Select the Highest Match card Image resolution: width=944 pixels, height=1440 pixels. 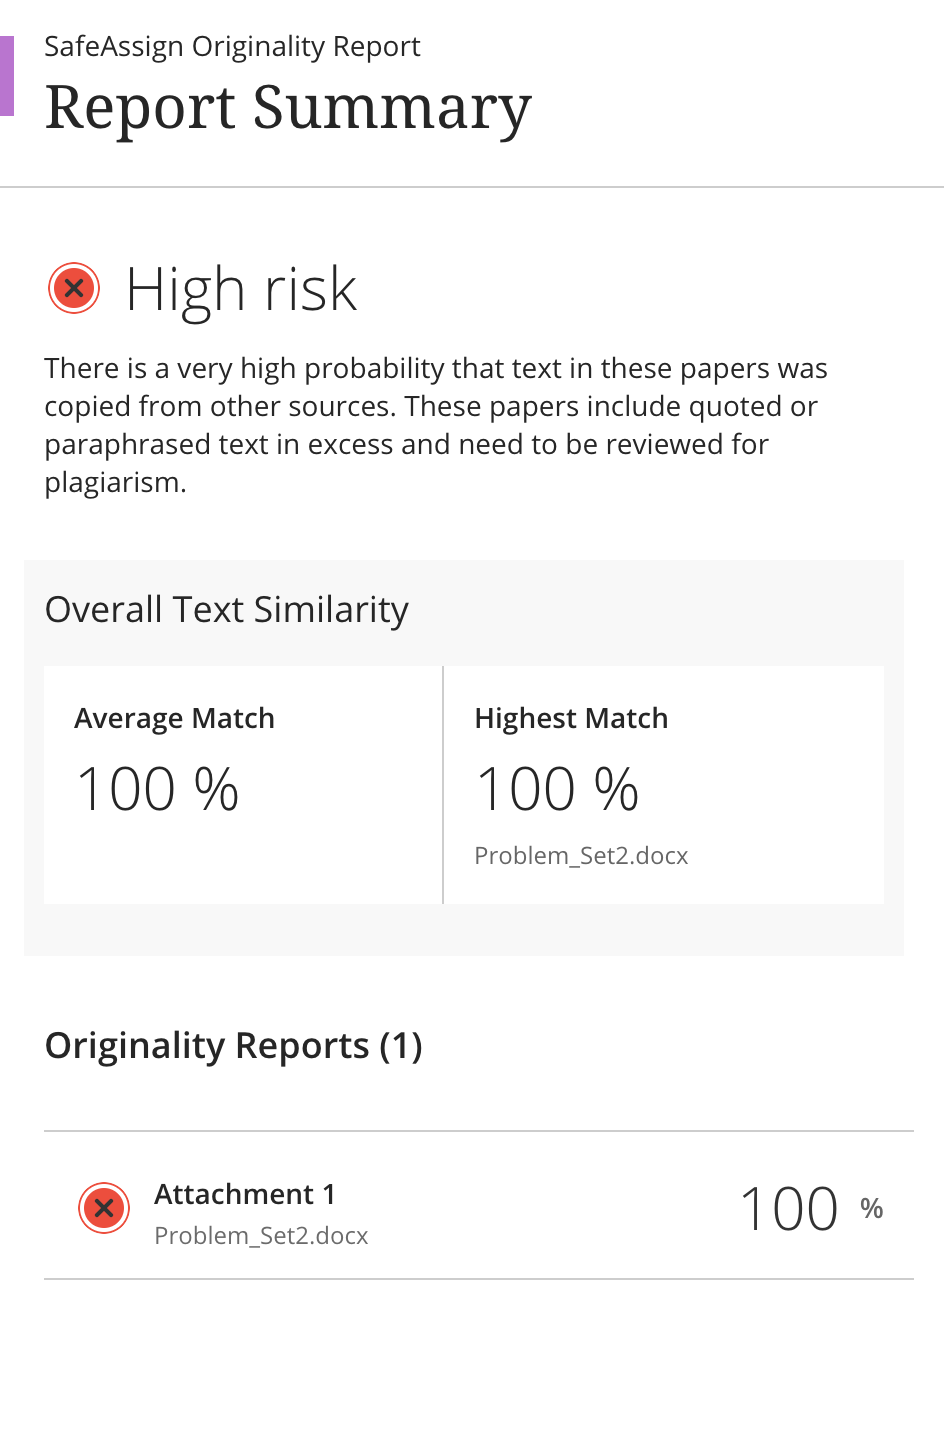coord(664,785)
